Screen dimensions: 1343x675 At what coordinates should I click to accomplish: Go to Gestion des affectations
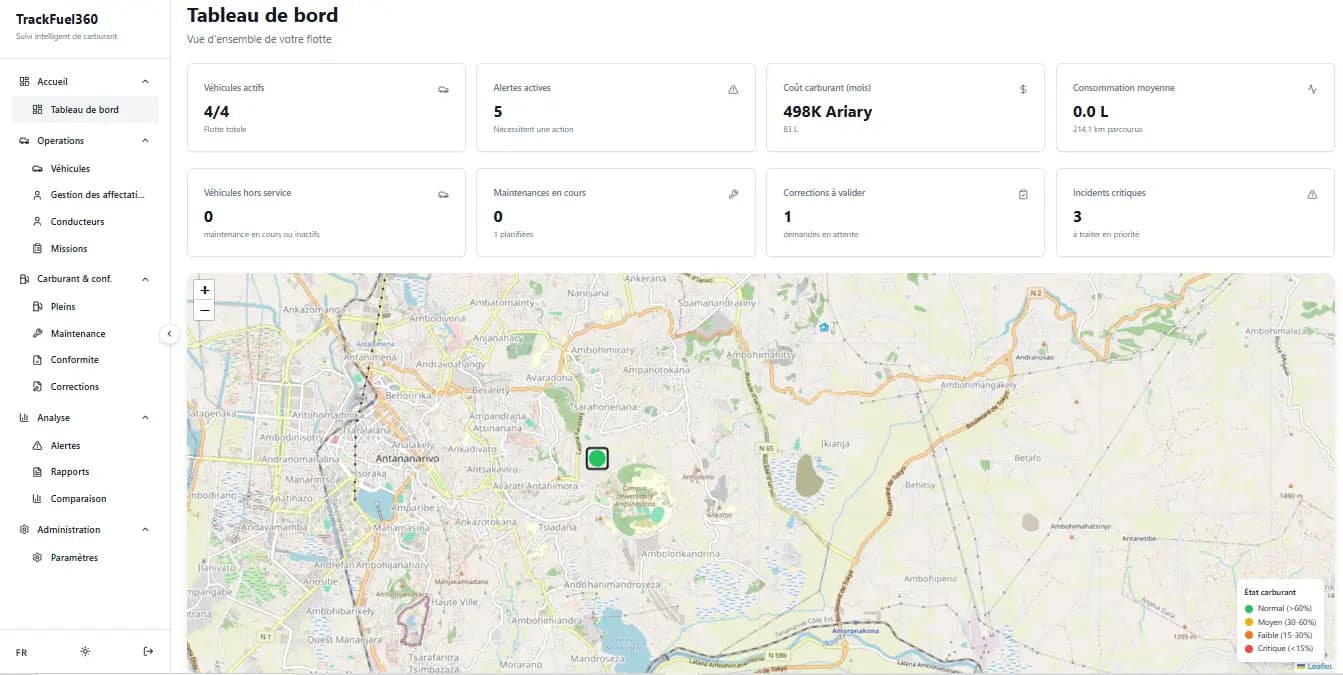[x=85, y=195]
